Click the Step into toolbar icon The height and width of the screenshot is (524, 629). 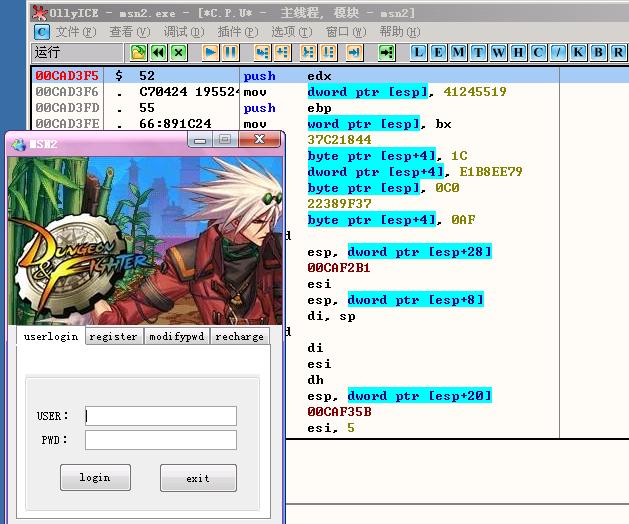pyautogui.click(x=262, y=53)
